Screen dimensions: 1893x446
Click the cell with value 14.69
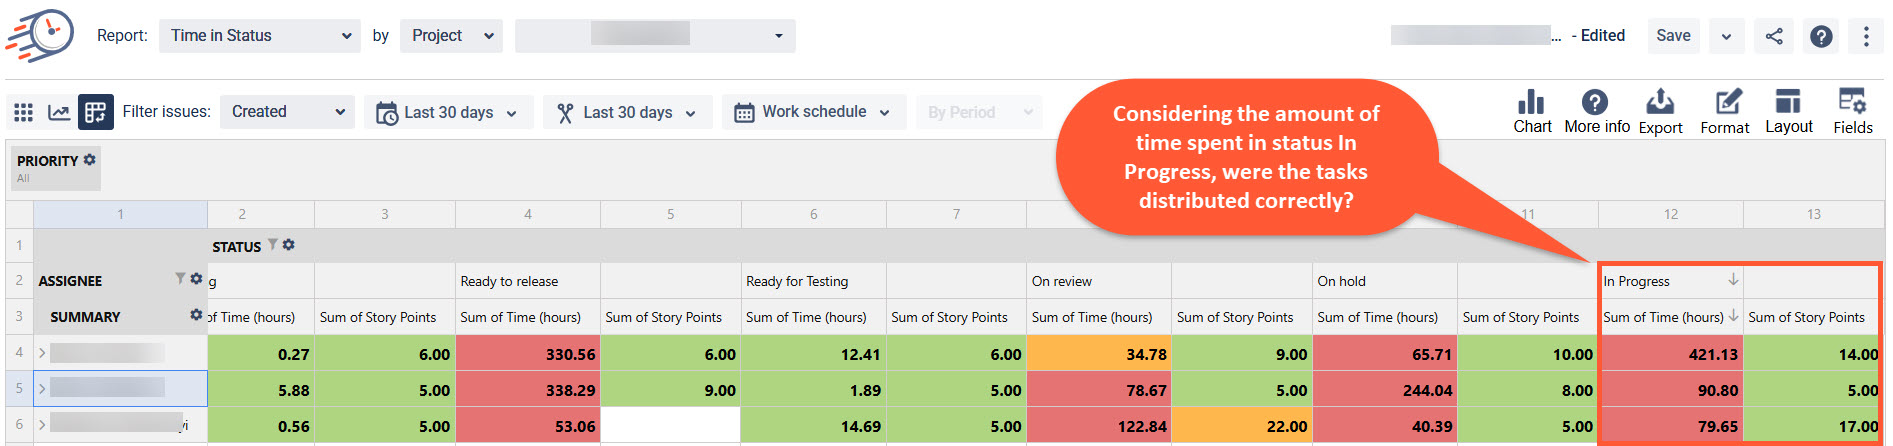[x=814, y=425]
